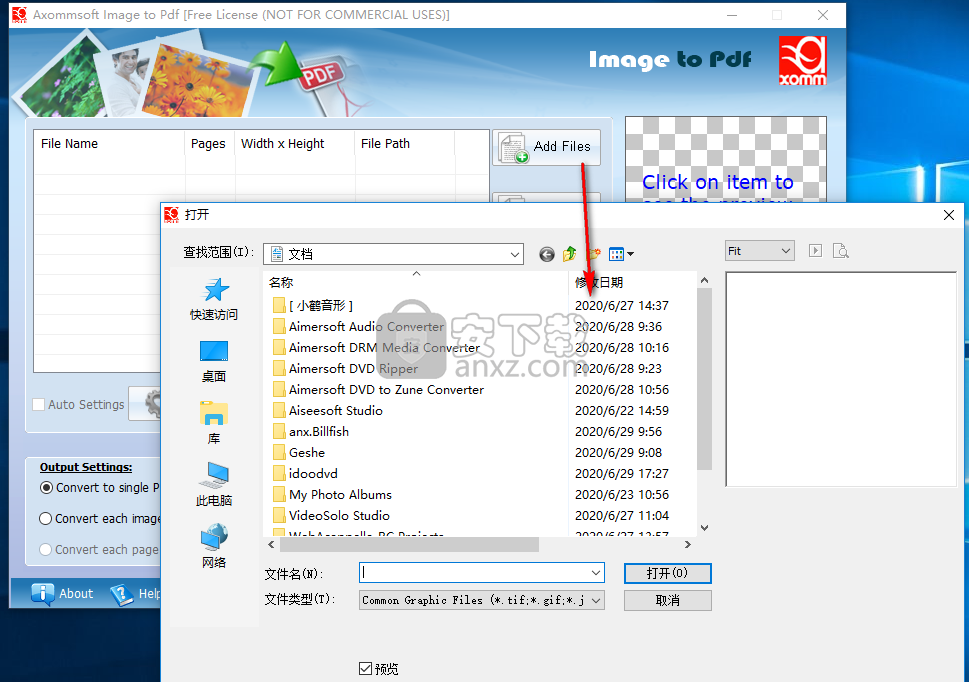Viewport: 969px width, 682px height.
Task: Click the 取消 cancel button
Action: pyautogui.click(x=667, y=600)
